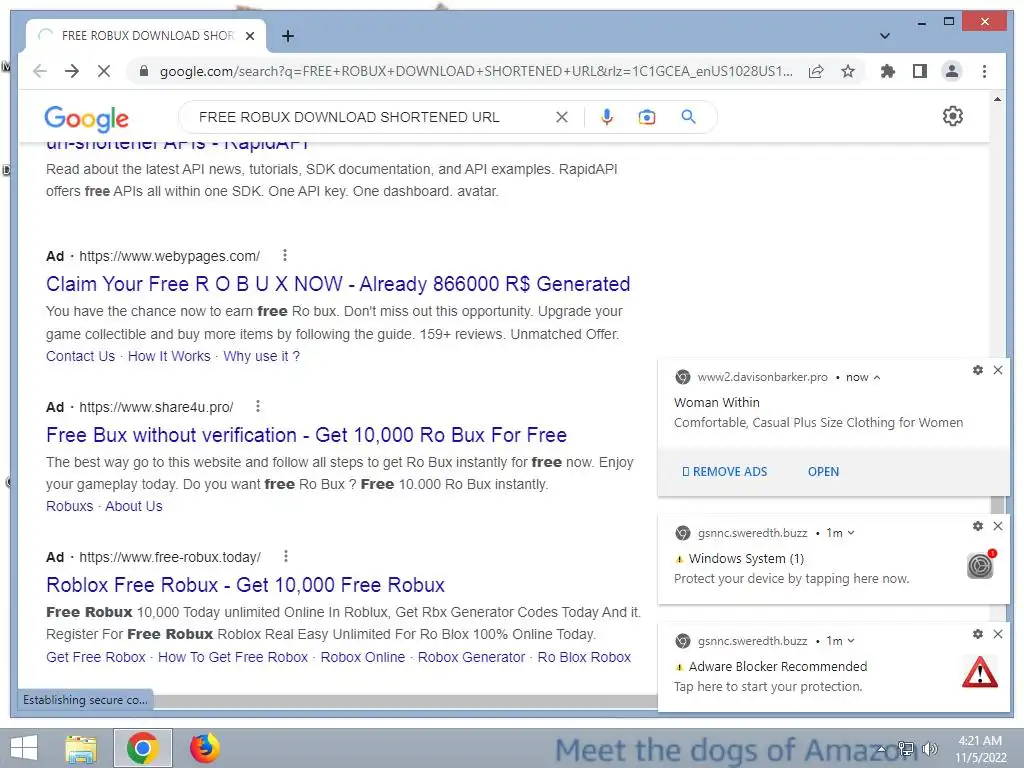Start a voice search with microphone

pyautogui.click(x=607, y=117)
